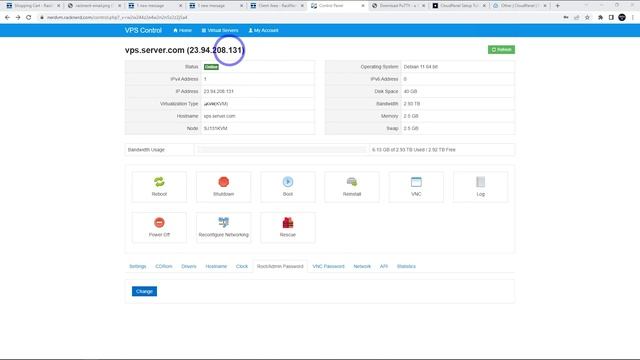Image resolution: width=640 pixels, height=360 pixels.
Task: Click the share page icon
Action: [577, 18]
